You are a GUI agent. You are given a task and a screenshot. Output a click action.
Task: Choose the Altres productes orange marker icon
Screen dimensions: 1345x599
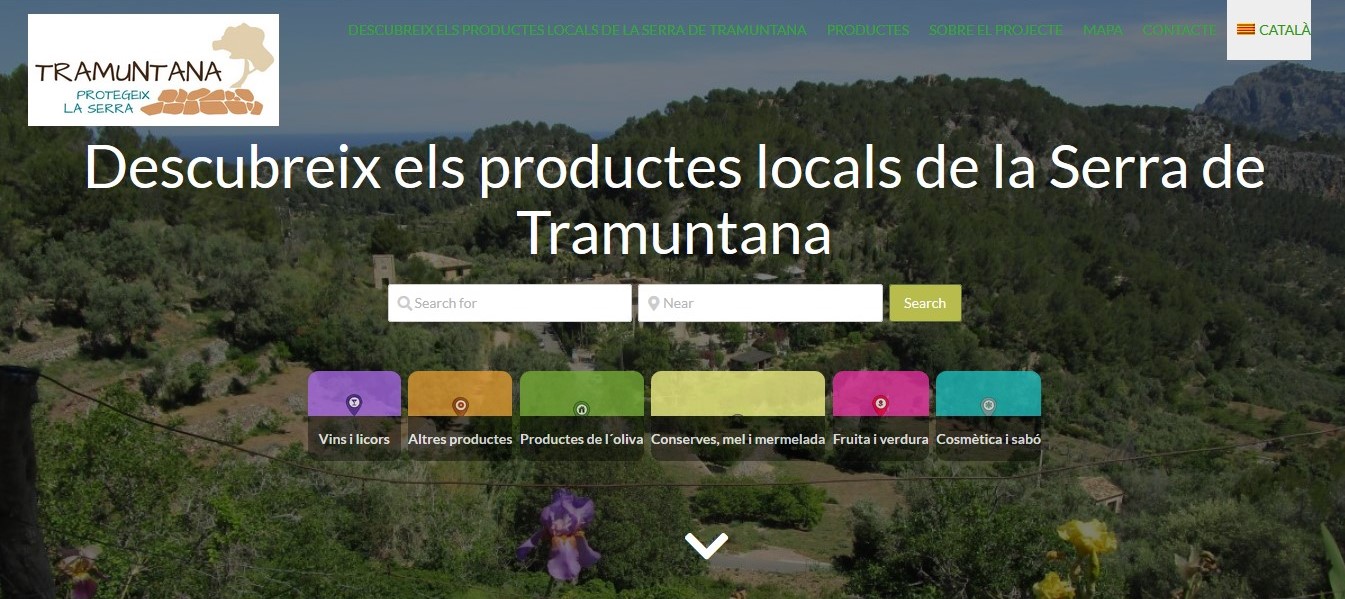[460, 405]
